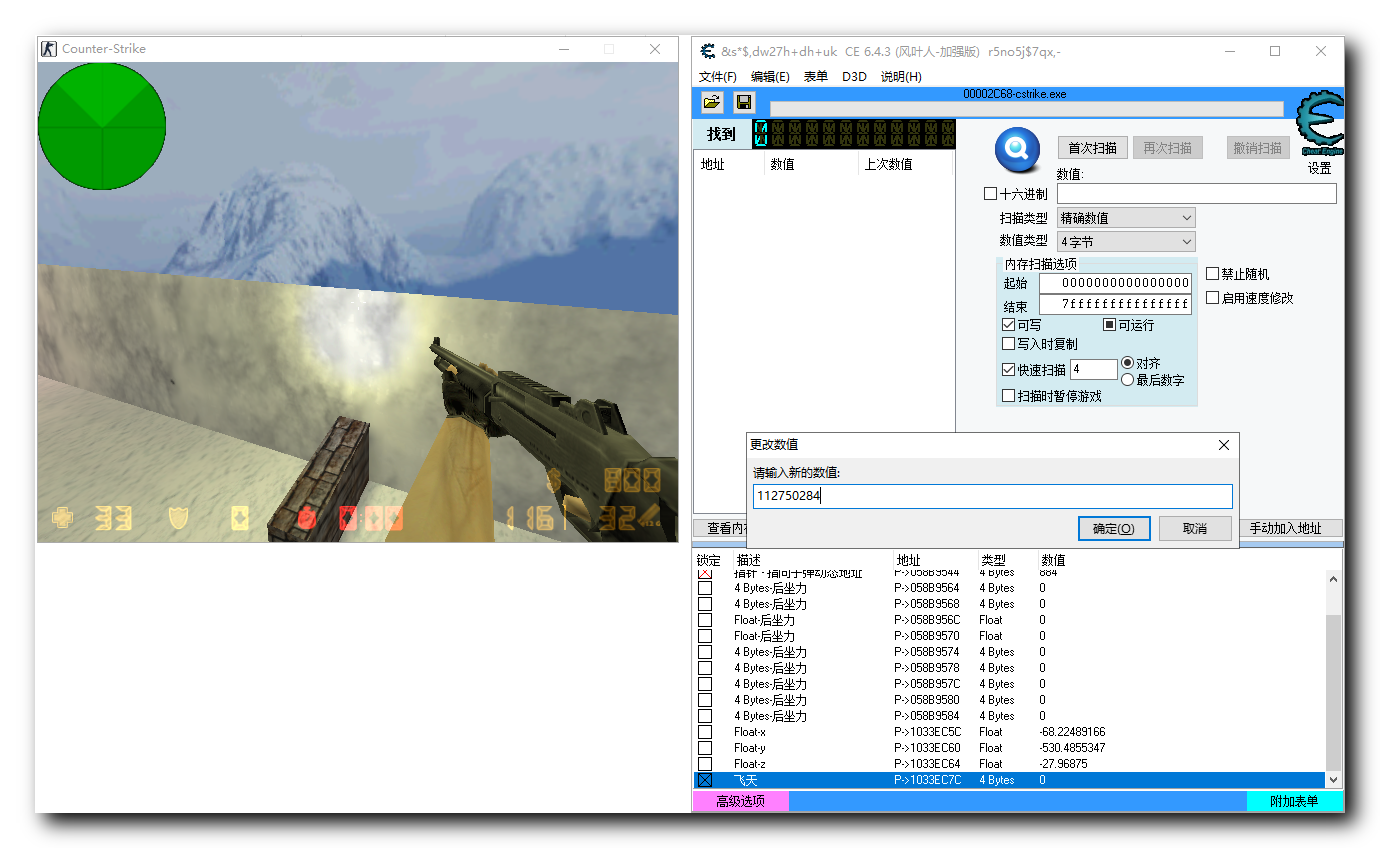This screenshot has width=1380, height=848.
Task: Click the address list scroll-down arrow
Action: click(1334, 780)
